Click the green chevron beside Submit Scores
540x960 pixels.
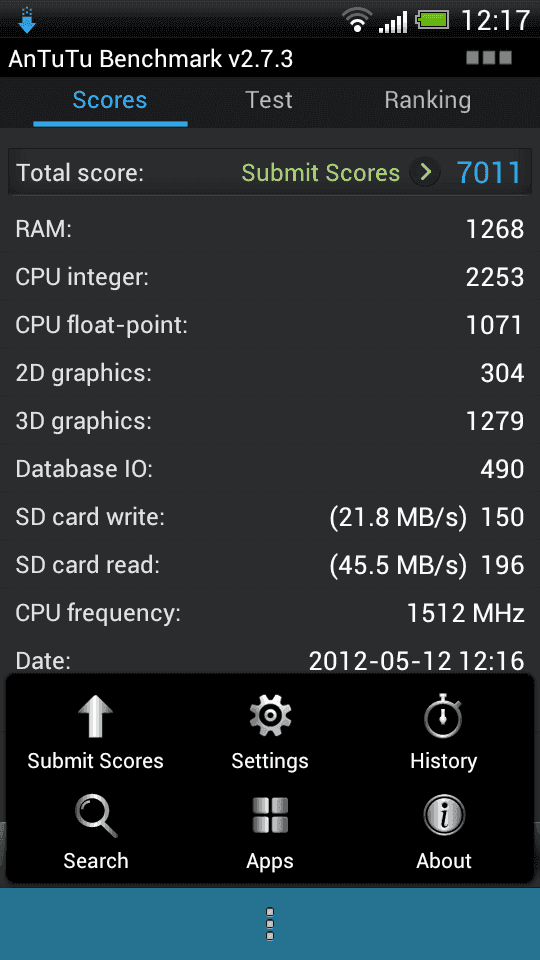(425, 173)
